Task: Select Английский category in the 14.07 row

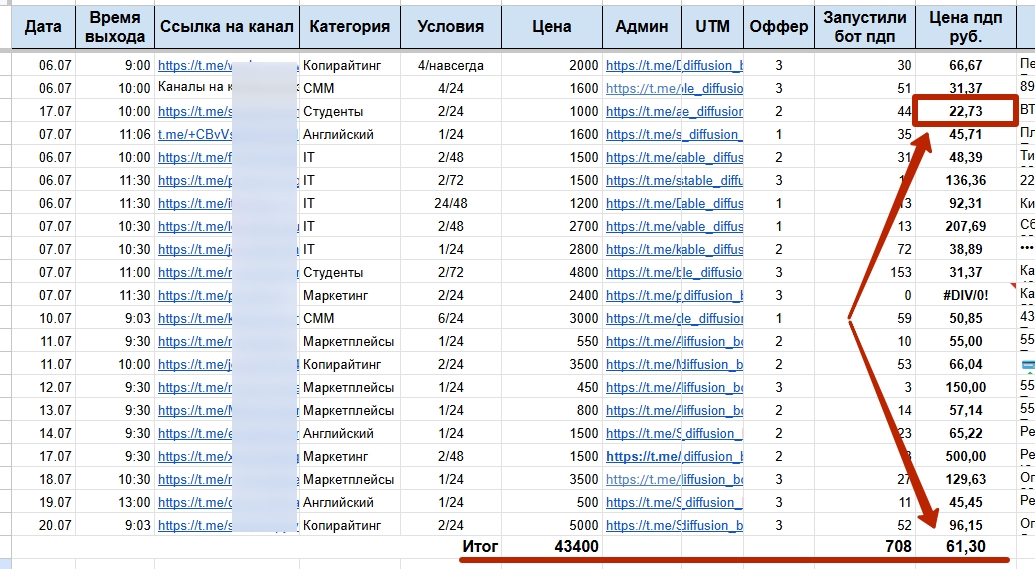Action: (350, 433)
